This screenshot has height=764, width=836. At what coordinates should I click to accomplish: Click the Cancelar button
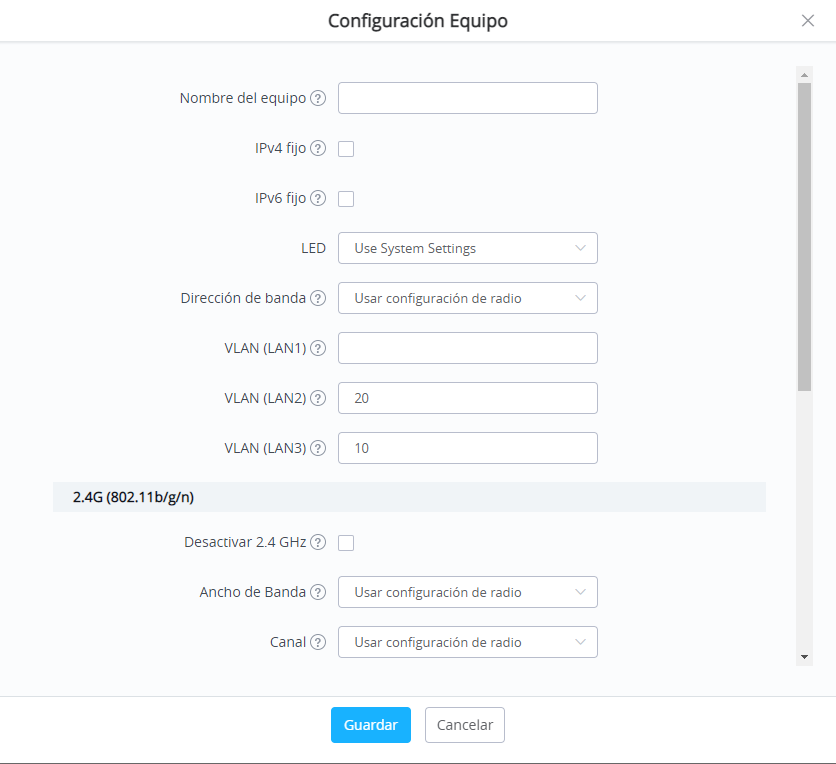(x=465, y=725)
